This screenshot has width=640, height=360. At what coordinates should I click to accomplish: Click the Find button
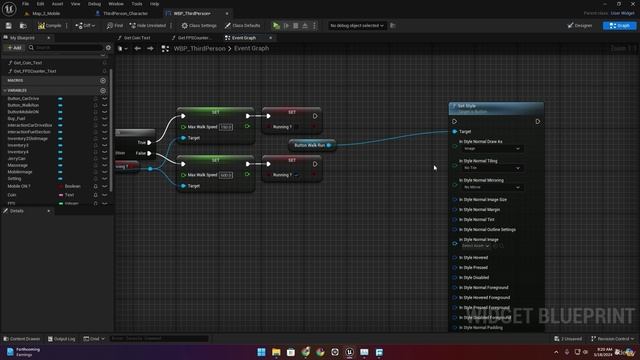[x=115, y=26]
